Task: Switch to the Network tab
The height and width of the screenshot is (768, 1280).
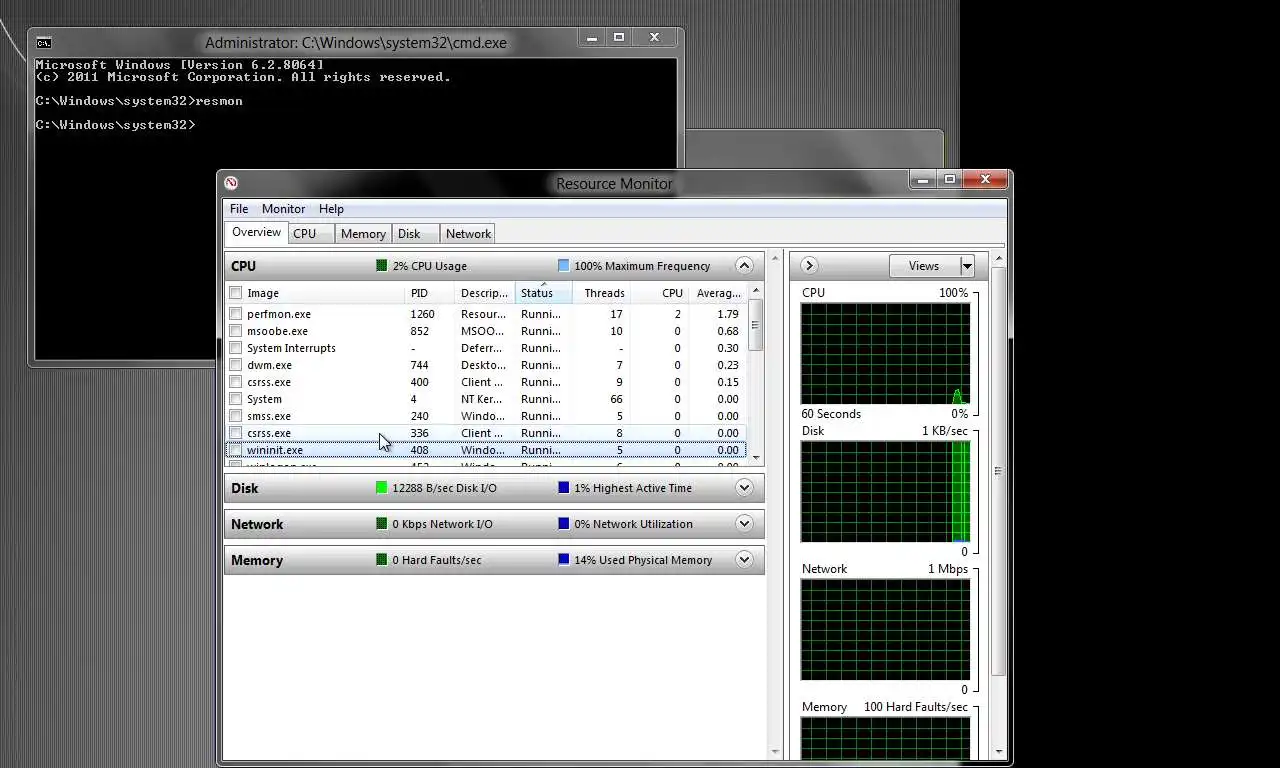Action: pyautogui.click(x=468, y=234)
